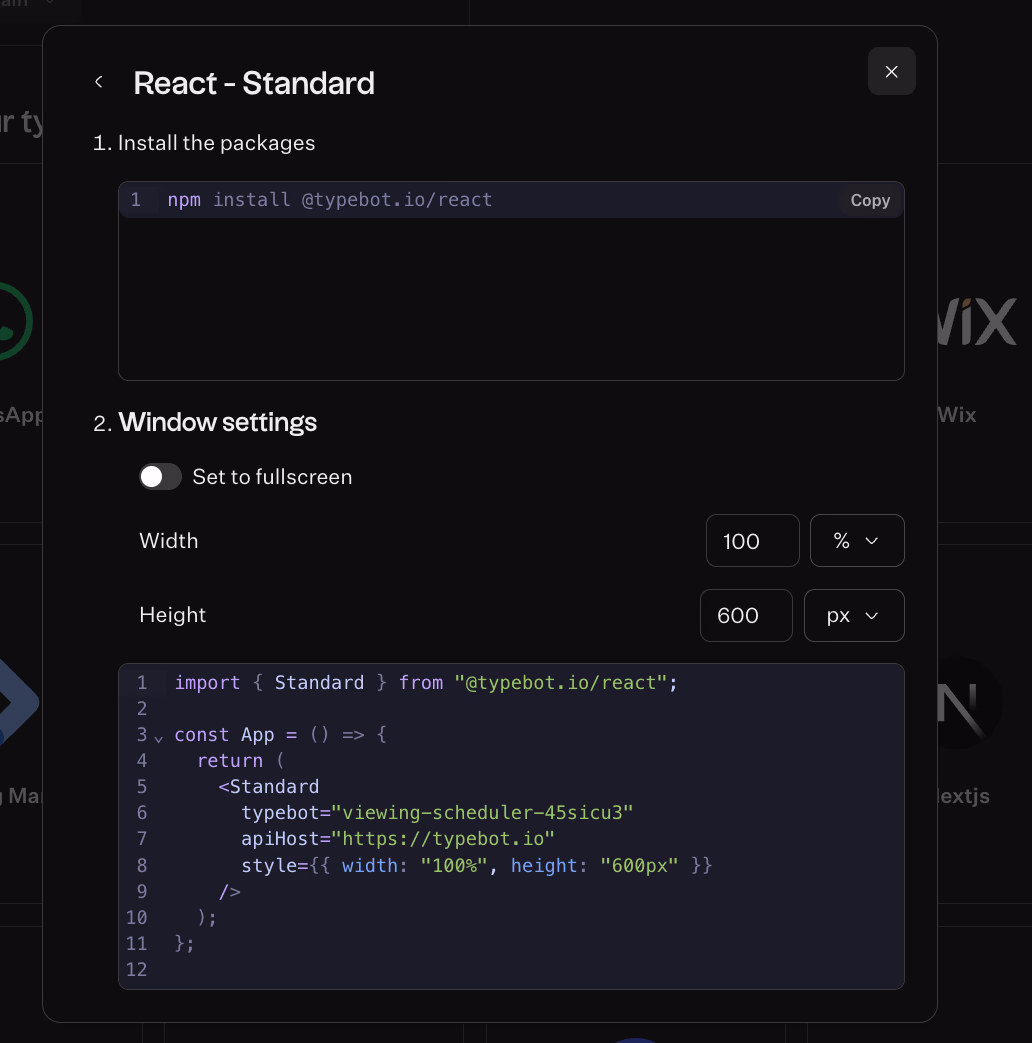Toggle the Set to fullscreen switch
Screen dimensions: 1032x1043
point(160,477)
